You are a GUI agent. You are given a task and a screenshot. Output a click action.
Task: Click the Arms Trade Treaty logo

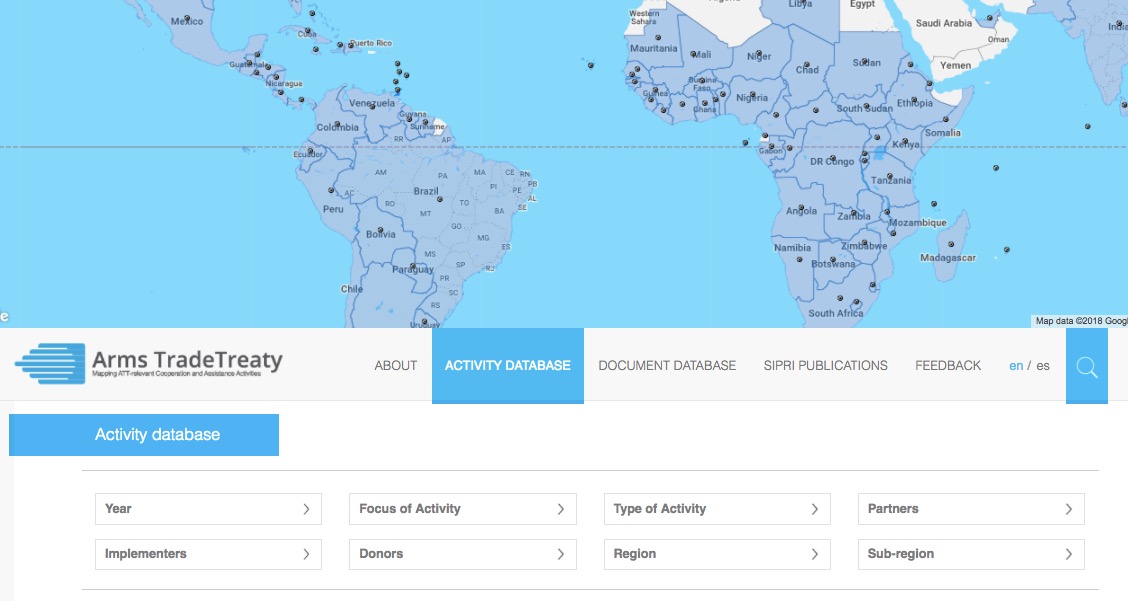[x=150, y=364]
